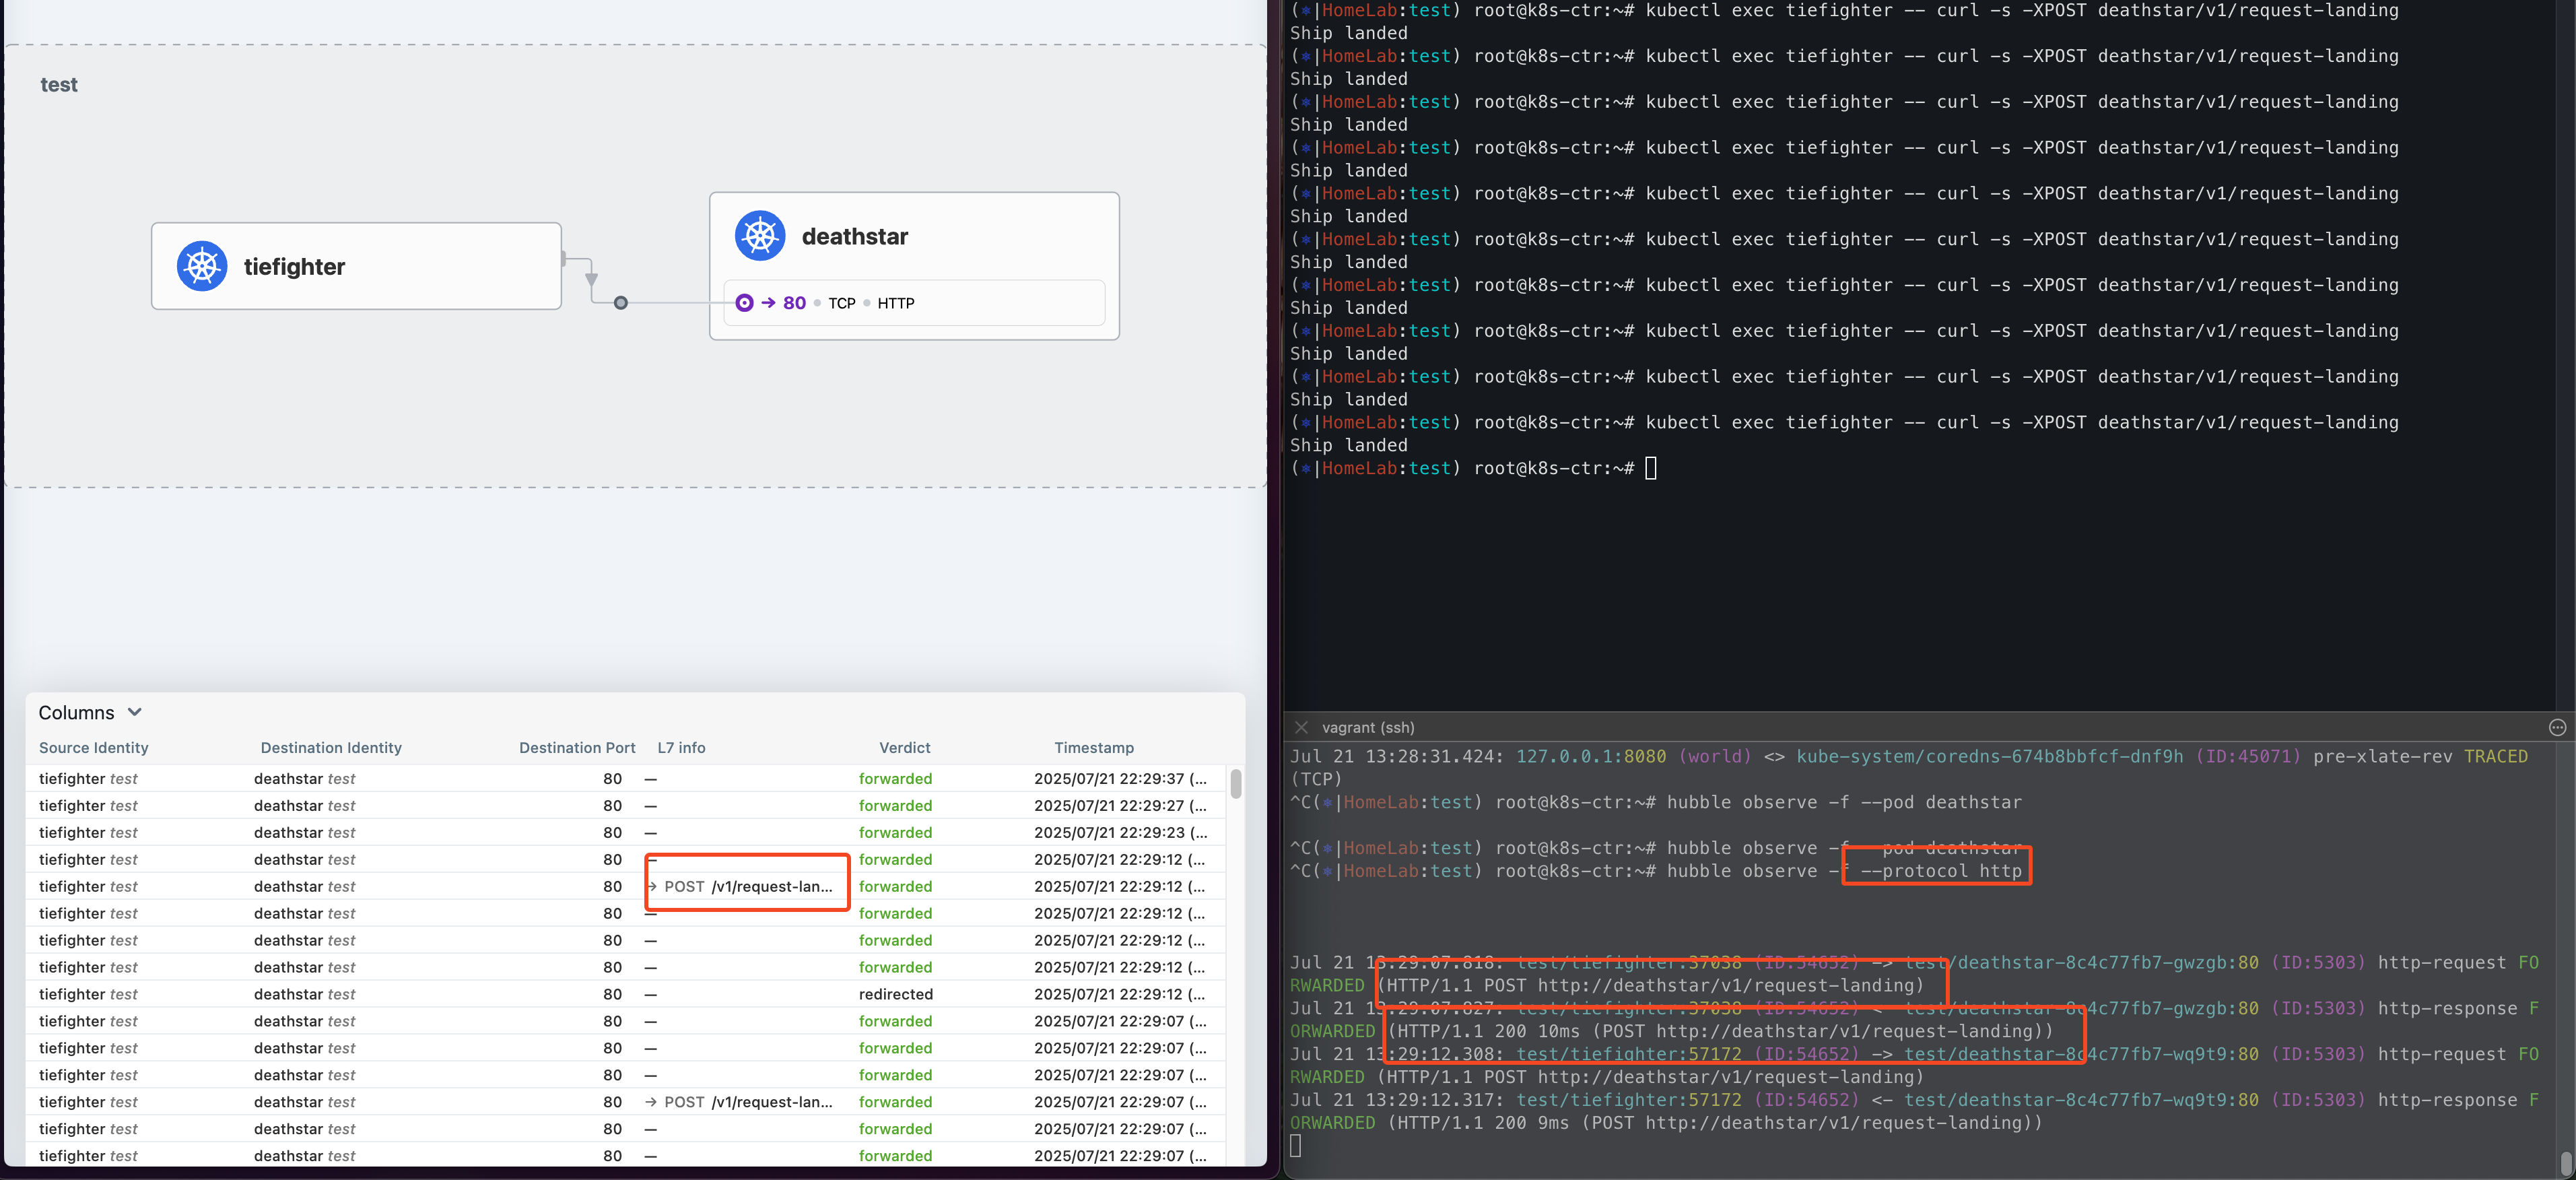The width and height of the screenshot is (2576, 1180).
Task: Click the Verdict column header
Action: pos(904,747)
